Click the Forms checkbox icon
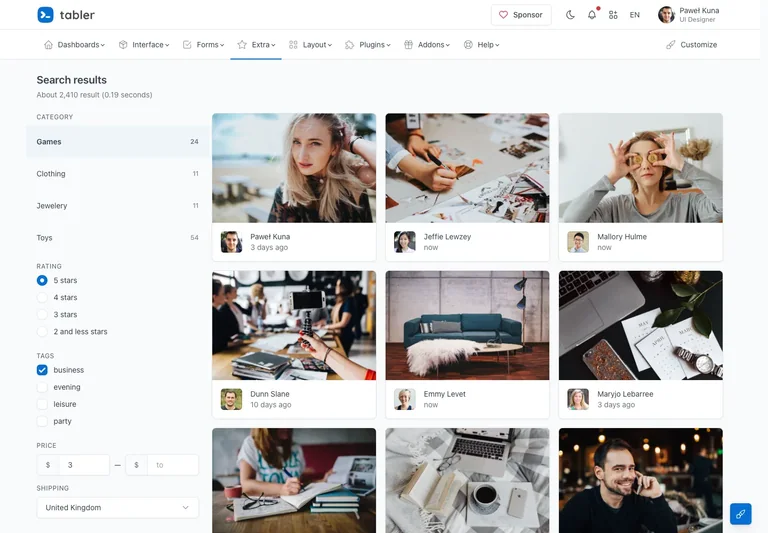768x533 pixels. click(187, 45)
